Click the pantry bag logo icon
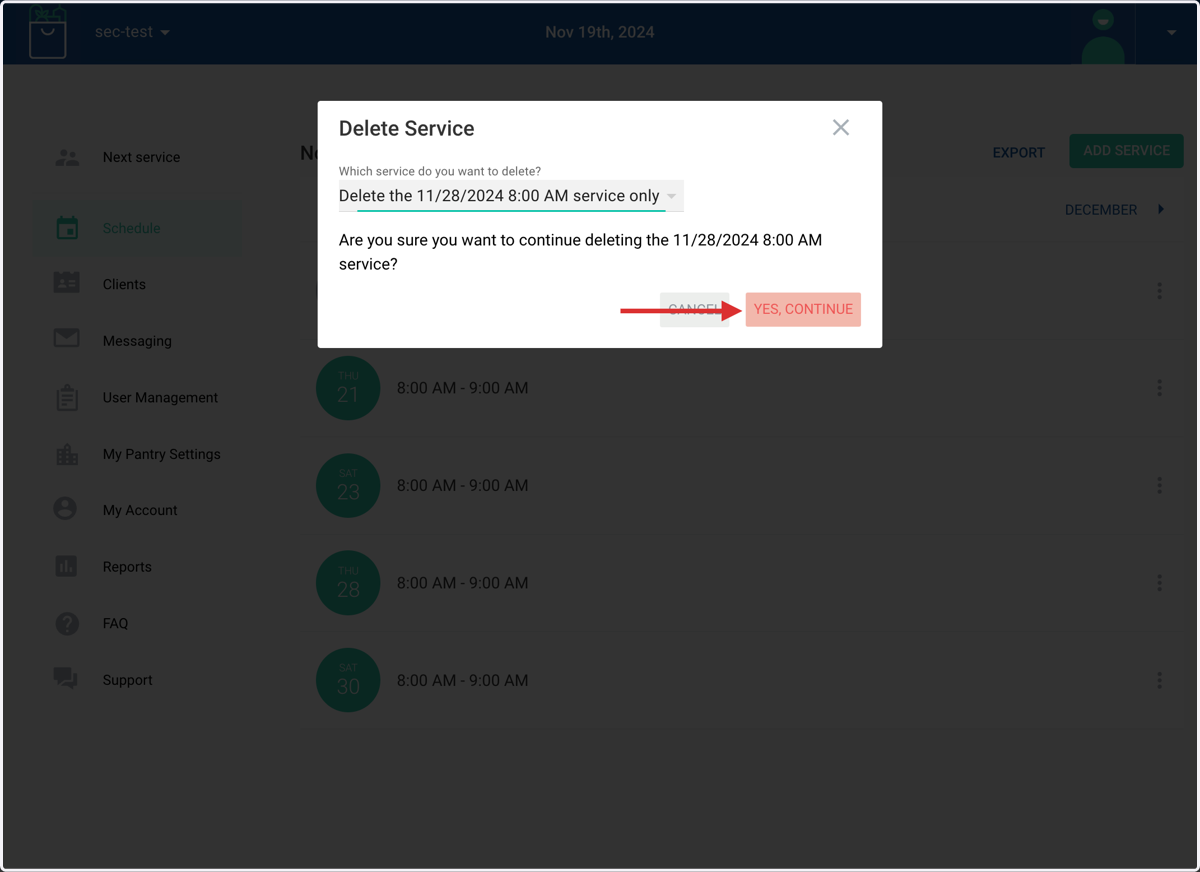Viewport: 1200px width, 872px height. 47,33
